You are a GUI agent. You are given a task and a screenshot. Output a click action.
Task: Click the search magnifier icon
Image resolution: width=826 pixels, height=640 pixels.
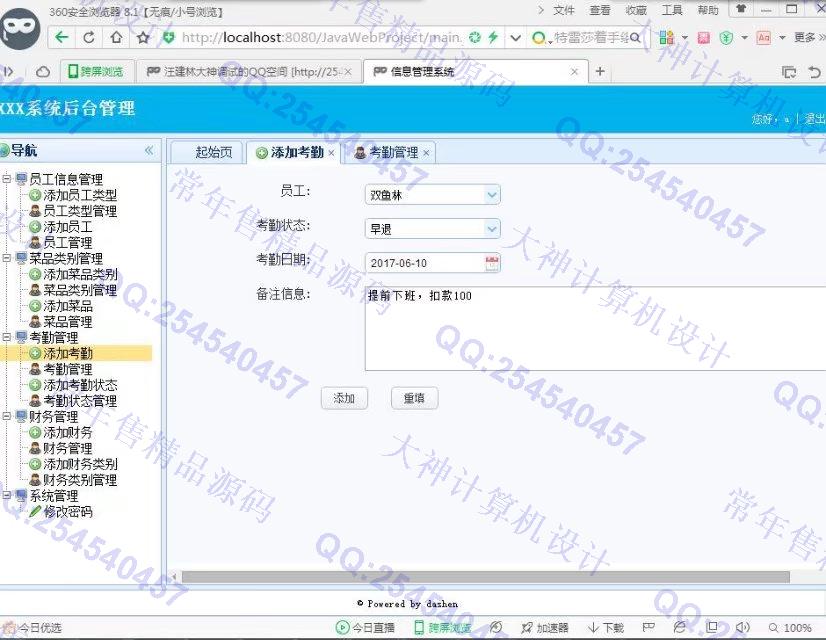[x=635, y=37]
